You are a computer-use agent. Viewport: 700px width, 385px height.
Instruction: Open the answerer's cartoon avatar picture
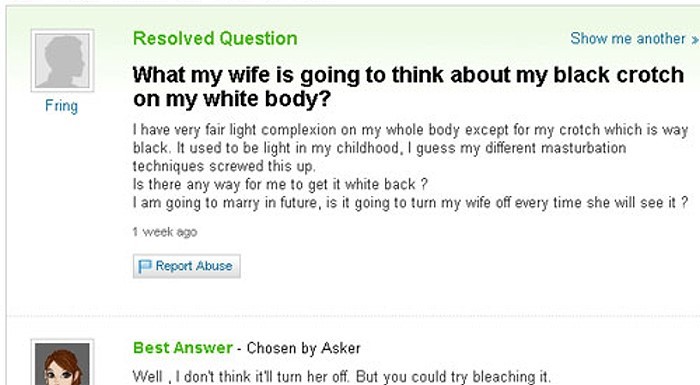pos(62,363)
